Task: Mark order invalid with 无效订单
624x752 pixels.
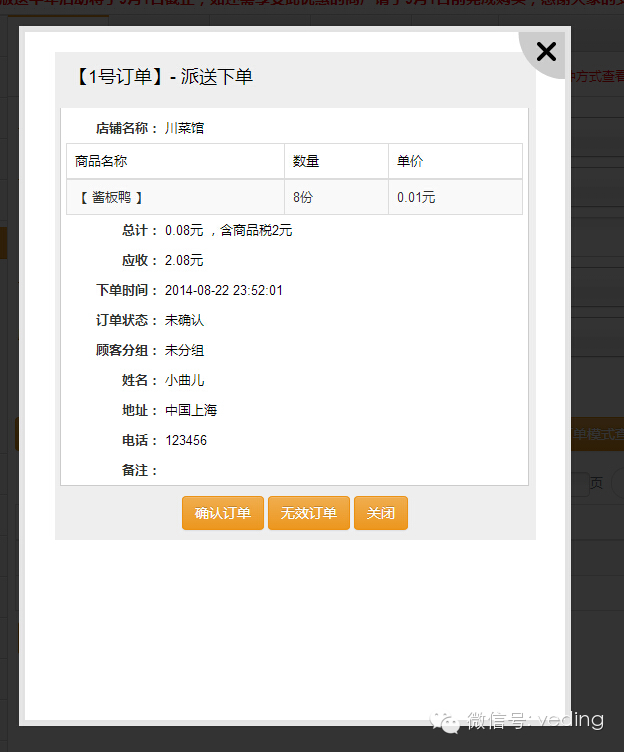Action: tap(309, 513)
